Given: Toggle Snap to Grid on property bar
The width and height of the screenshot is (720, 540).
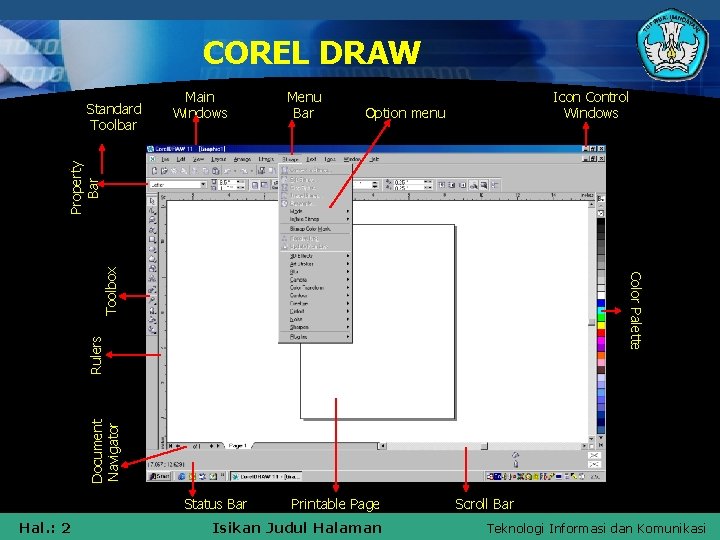Looking at the screenshot, I should (x=441, y=185).
